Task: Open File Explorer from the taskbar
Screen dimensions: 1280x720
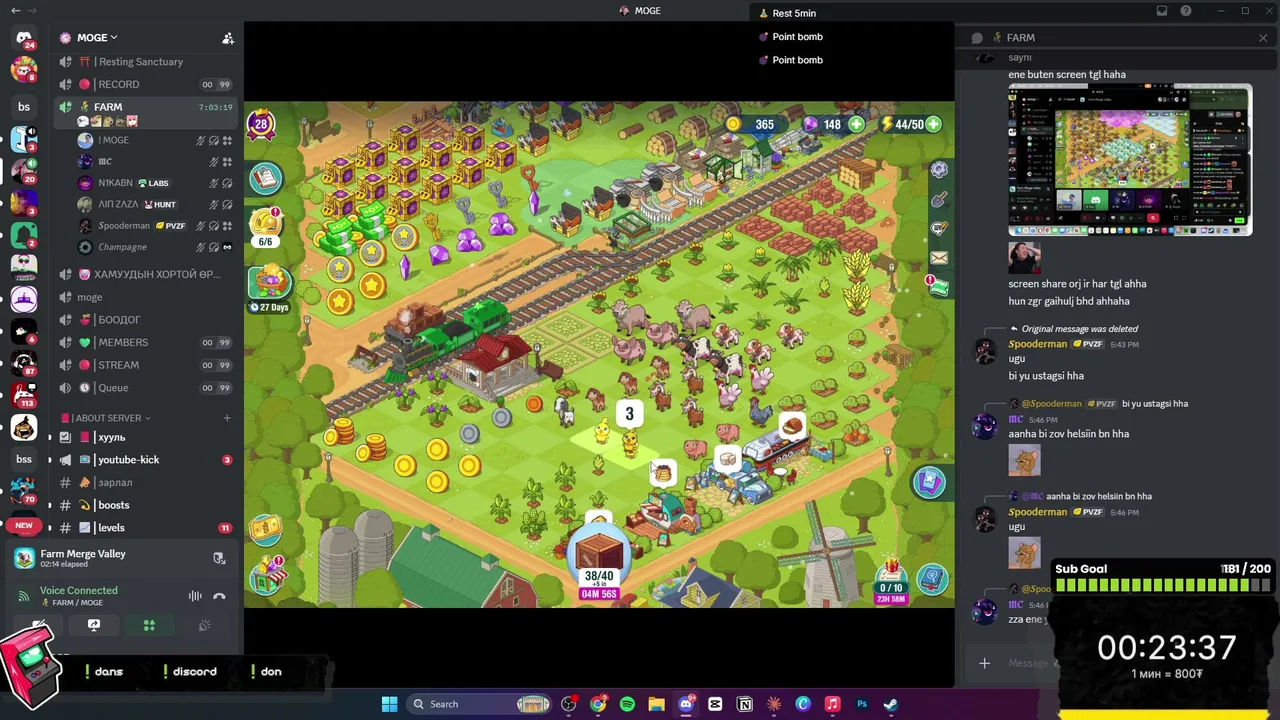Action: point(656,704)
